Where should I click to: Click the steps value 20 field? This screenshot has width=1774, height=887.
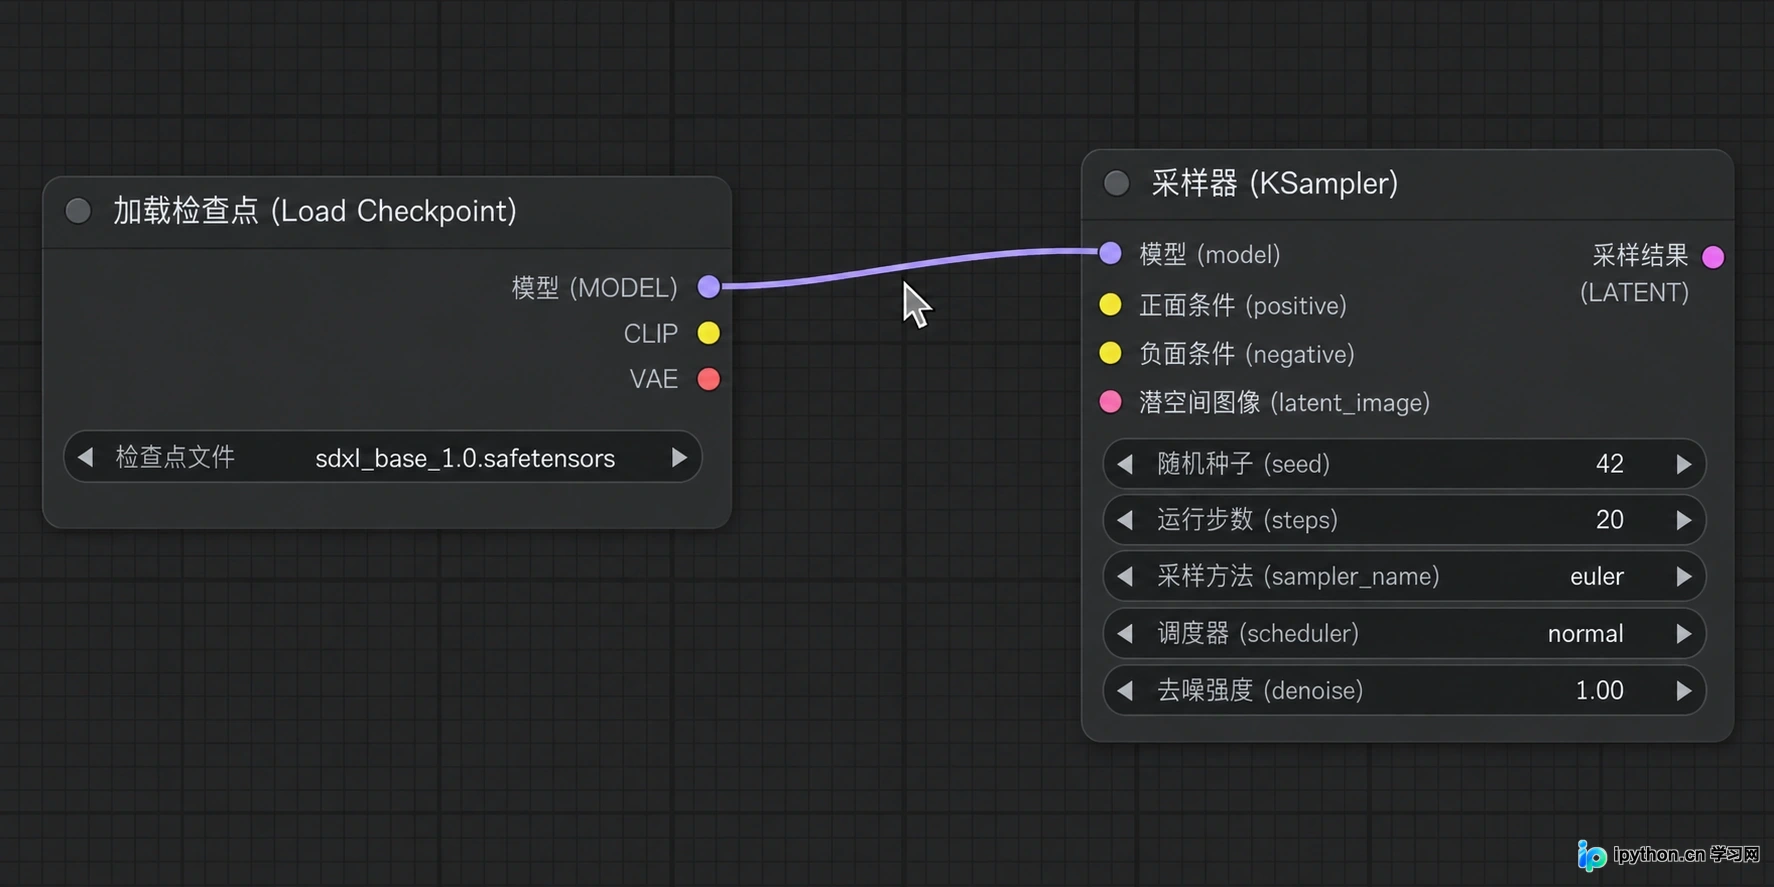click(x=1405, y=520)
